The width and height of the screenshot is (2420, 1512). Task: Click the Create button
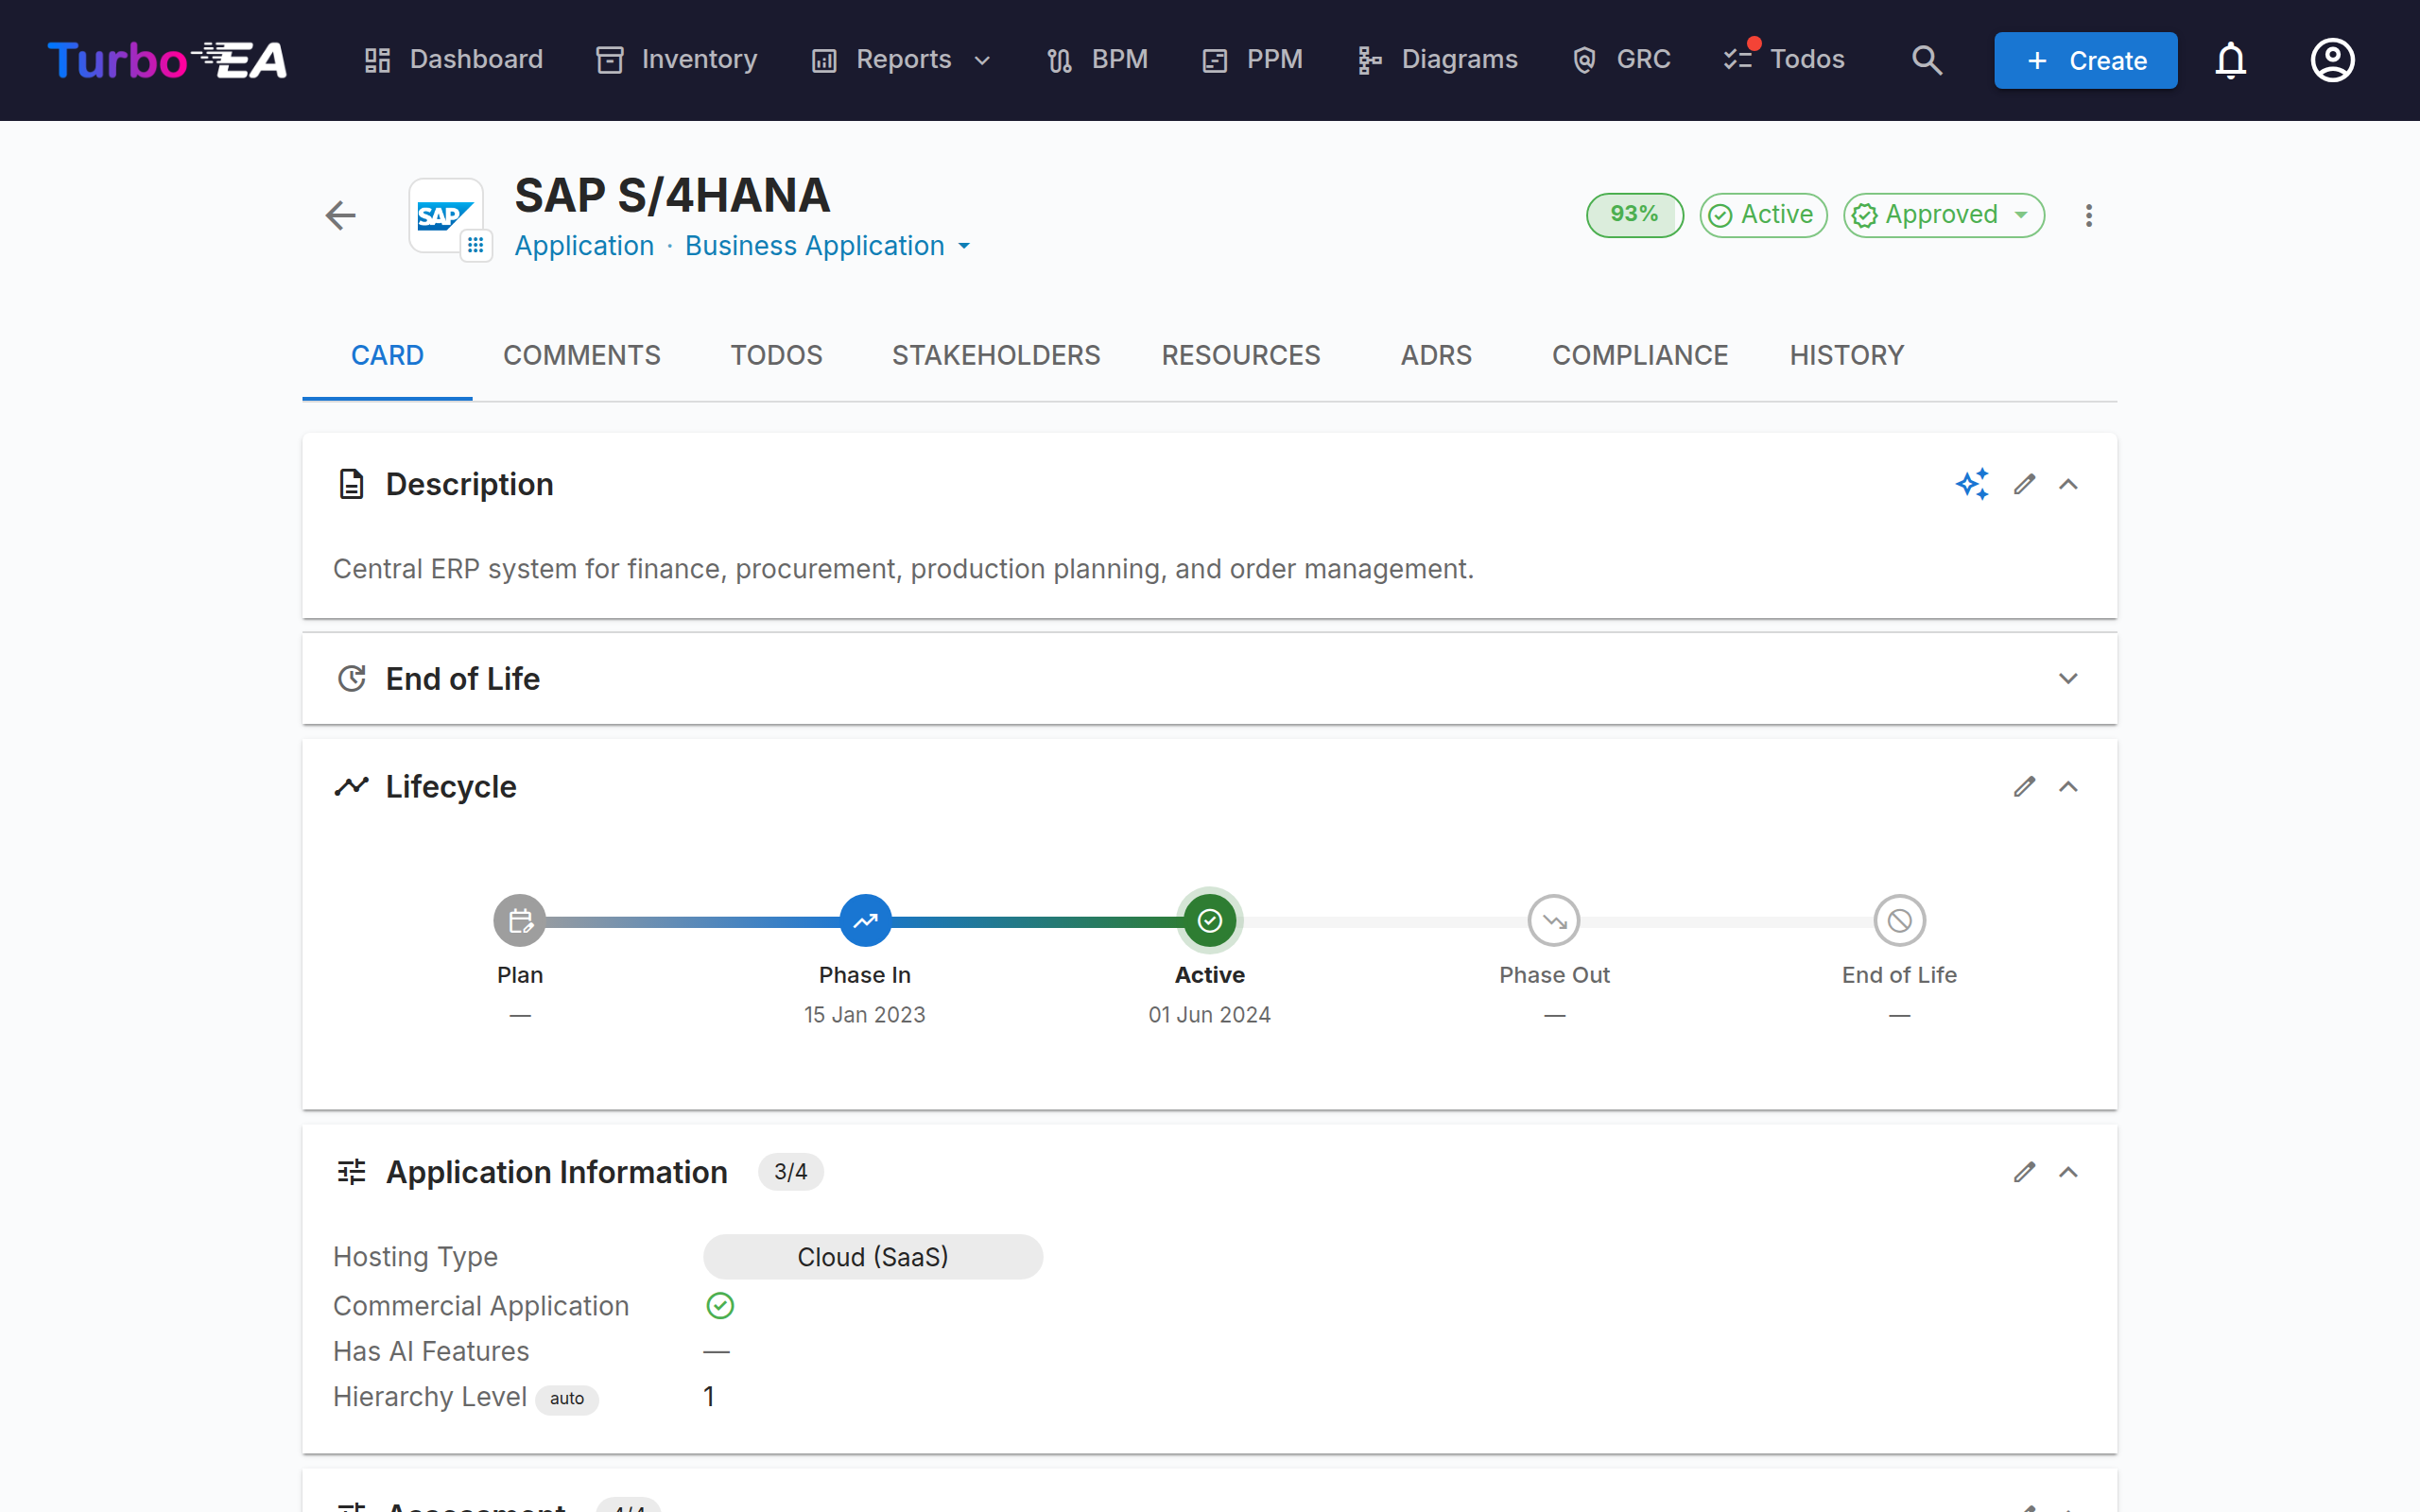(x=2086, y=60)
